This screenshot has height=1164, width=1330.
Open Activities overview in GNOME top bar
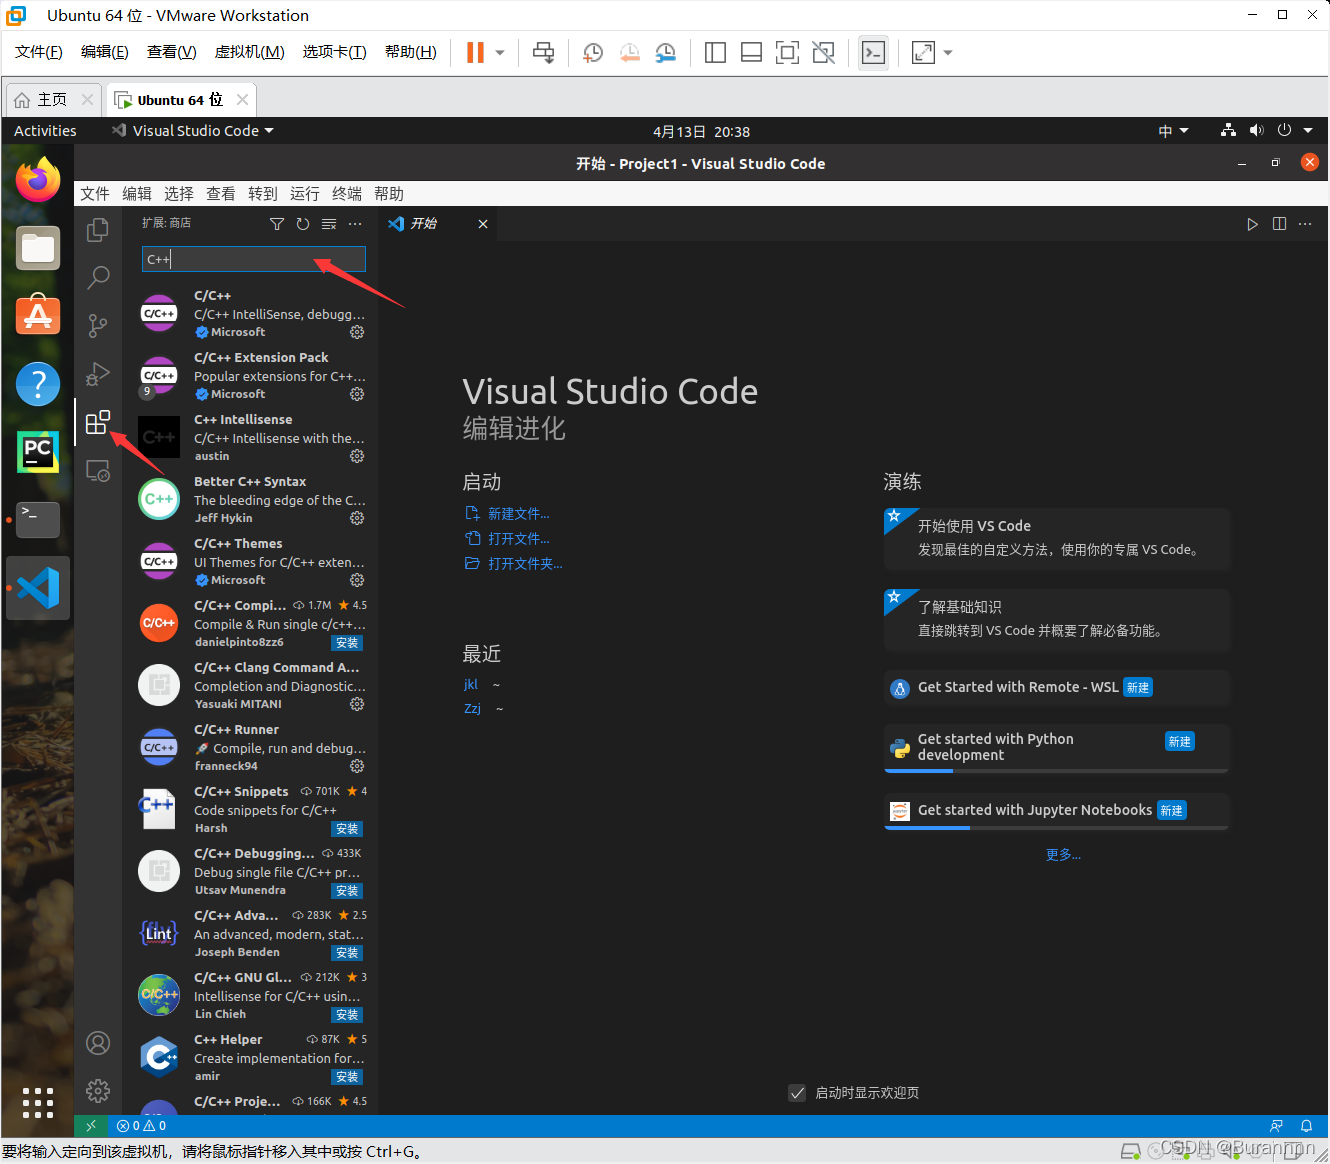coord(45,131)
